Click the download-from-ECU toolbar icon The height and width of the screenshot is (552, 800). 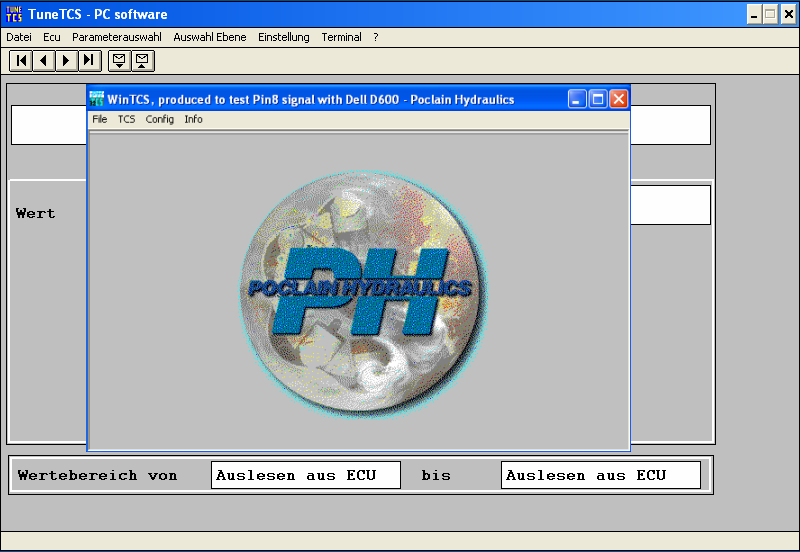[x=119, y=61]
